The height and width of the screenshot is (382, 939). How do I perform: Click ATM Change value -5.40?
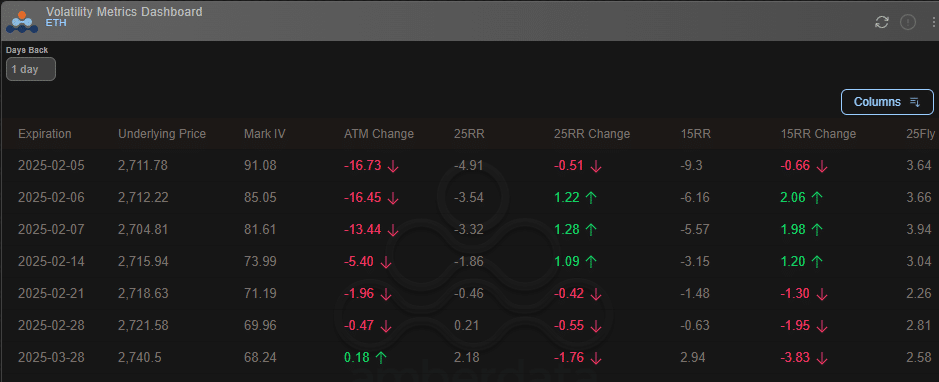point(359,262)
